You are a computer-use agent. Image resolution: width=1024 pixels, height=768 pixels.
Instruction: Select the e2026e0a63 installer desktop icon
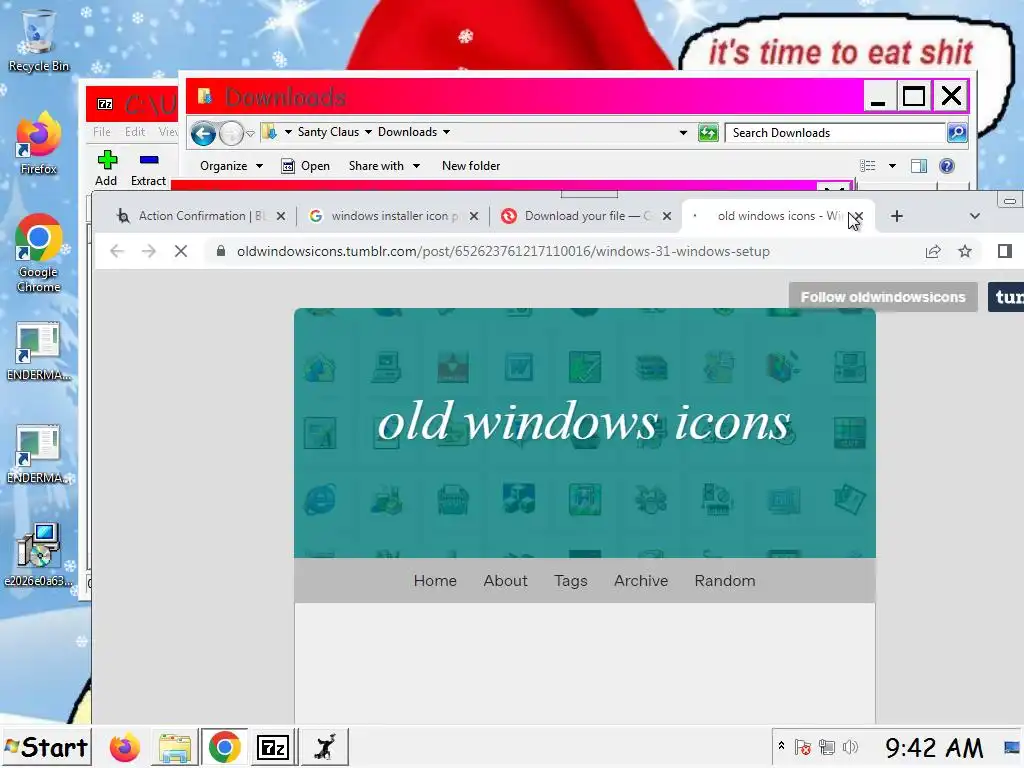(x=38, y=554)
